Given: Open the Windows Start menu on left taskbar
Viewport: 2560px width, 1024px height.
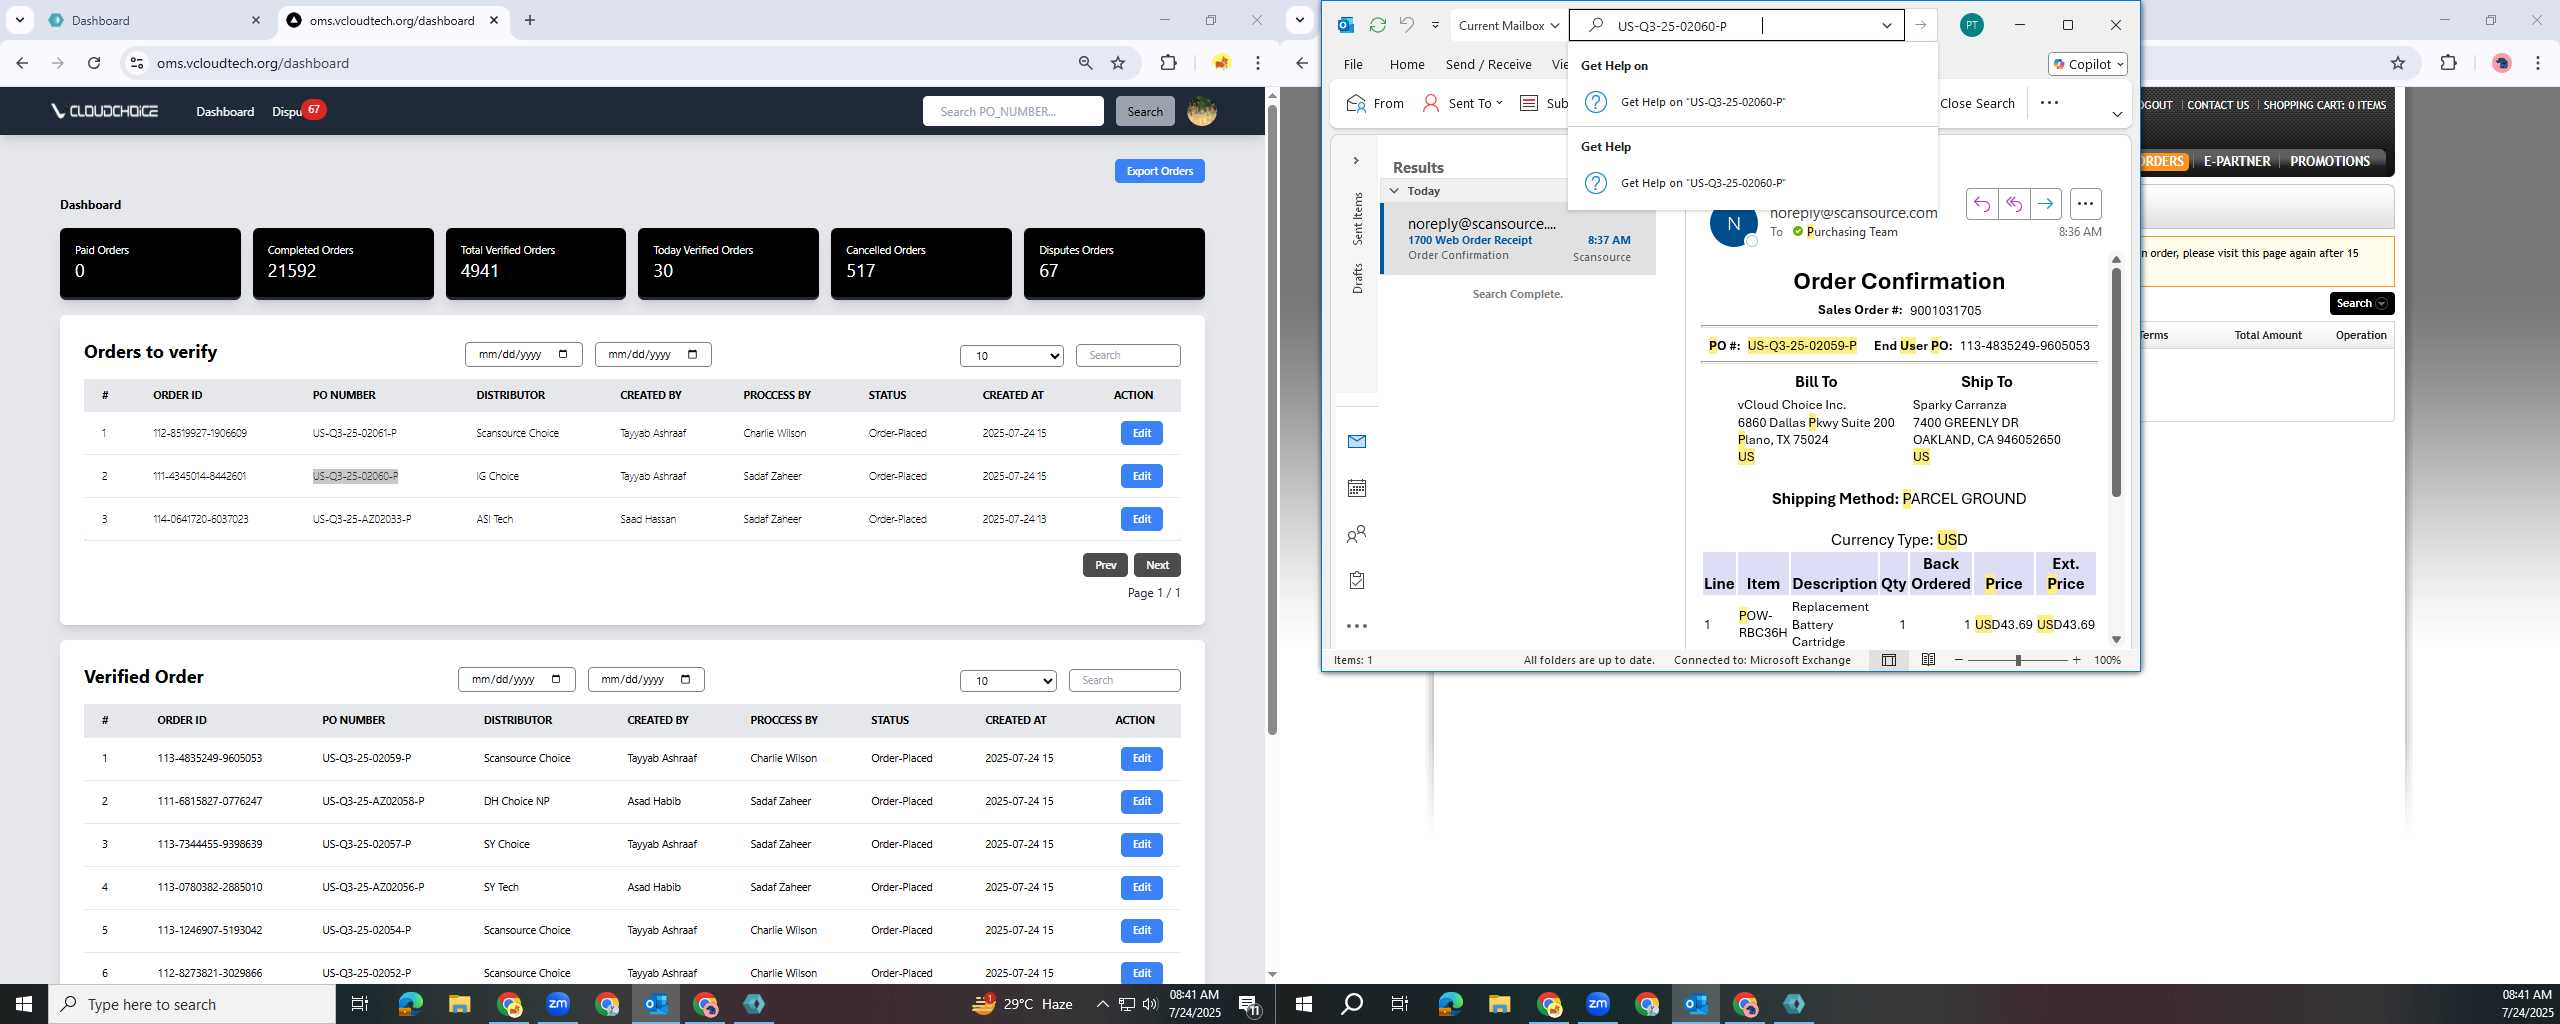Looking at the screenshot, I should pos(24,1004).
